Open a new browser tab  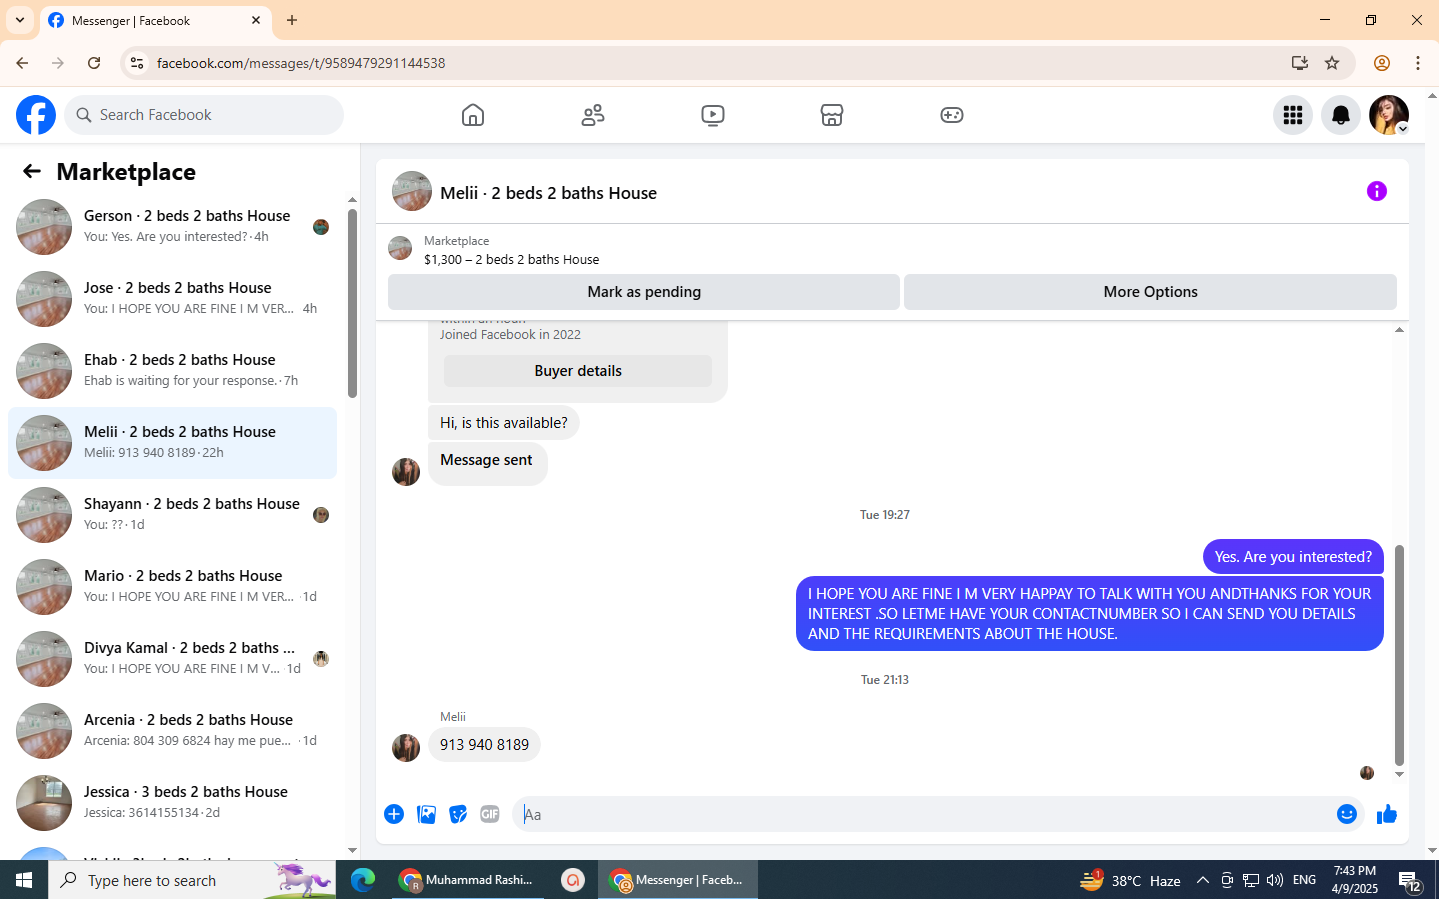(x=292, y=20)
